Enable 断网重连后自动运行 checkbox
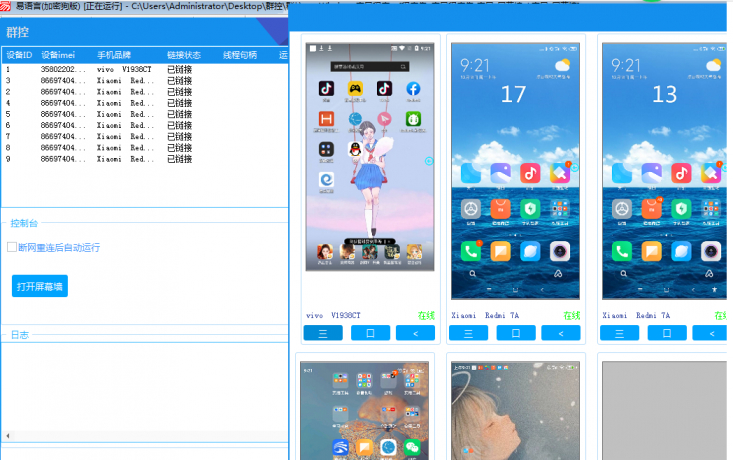Screen dimensions: 733x460 12,247
